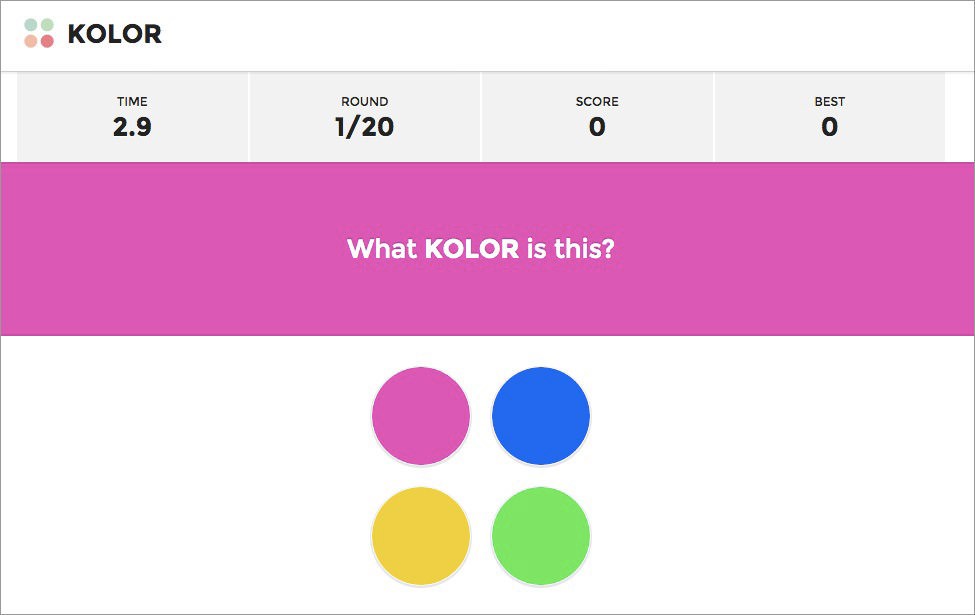
Task: Click the best value 0
Action: (829, 127)
